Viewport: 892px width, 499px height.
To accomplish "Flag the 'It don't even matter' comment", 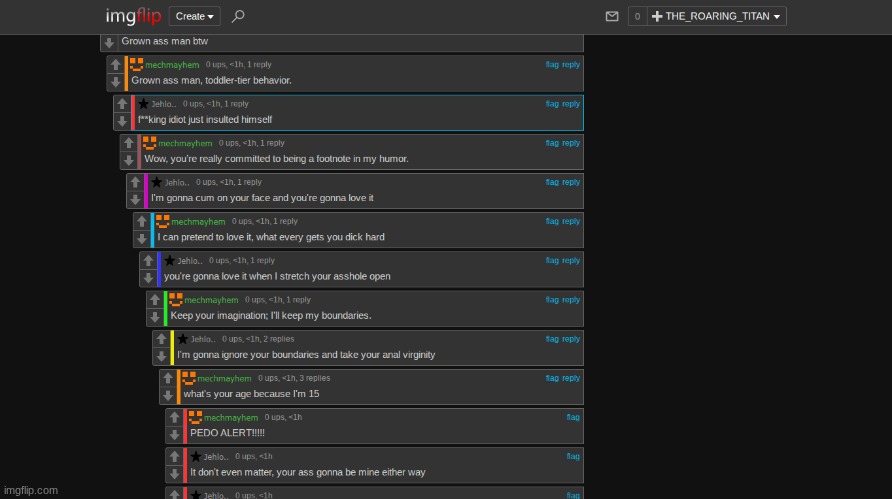I will 573,456.
